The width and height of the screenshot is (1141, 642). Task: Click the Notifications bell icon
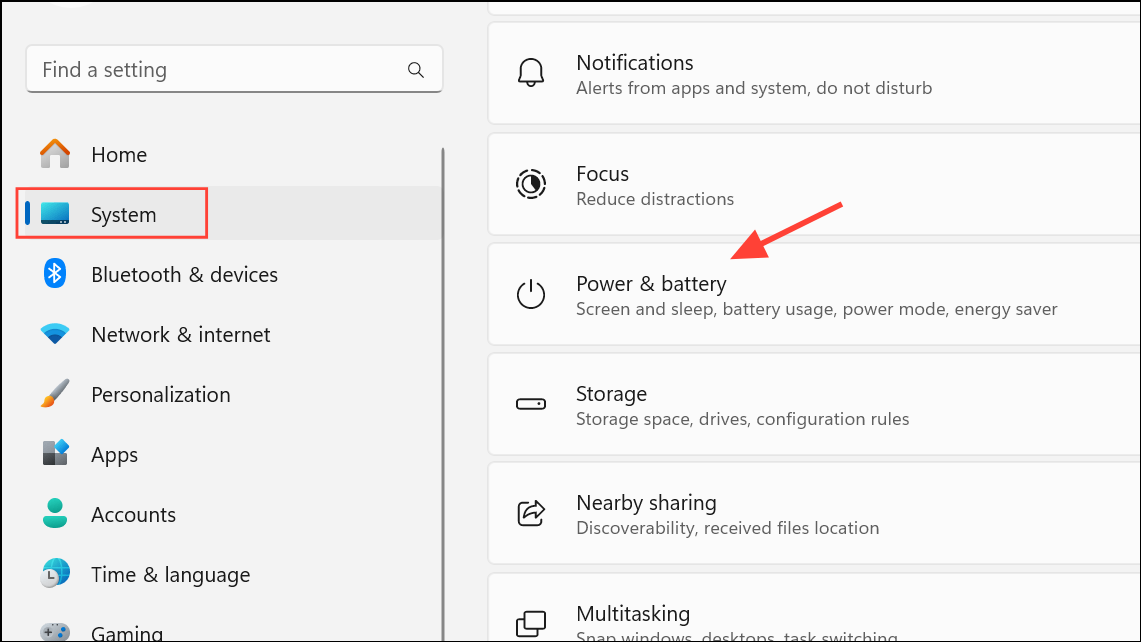point(531,72)
